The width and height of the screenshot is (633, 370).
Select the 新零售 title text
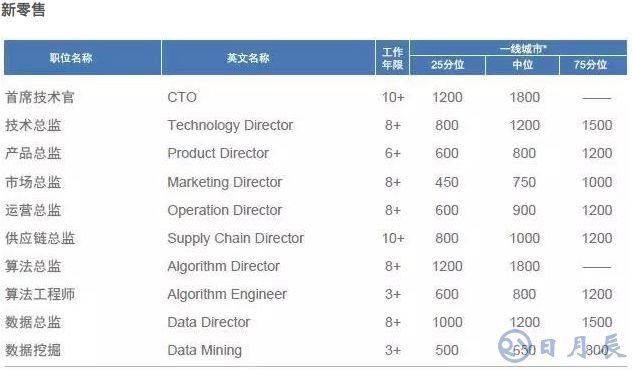coord(23,10)
